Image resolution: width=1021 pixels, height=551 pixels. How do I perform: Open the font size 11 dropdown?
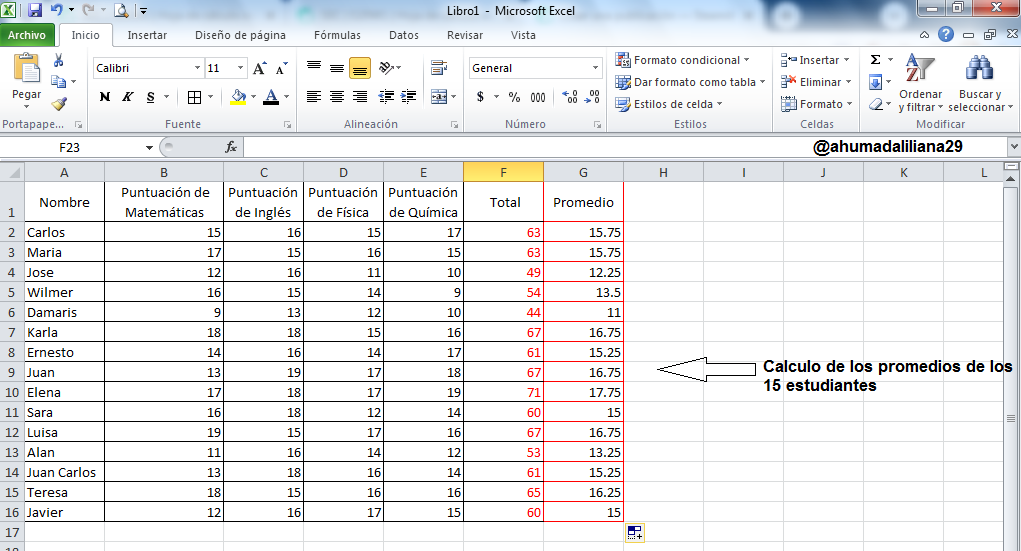point(240,68)
